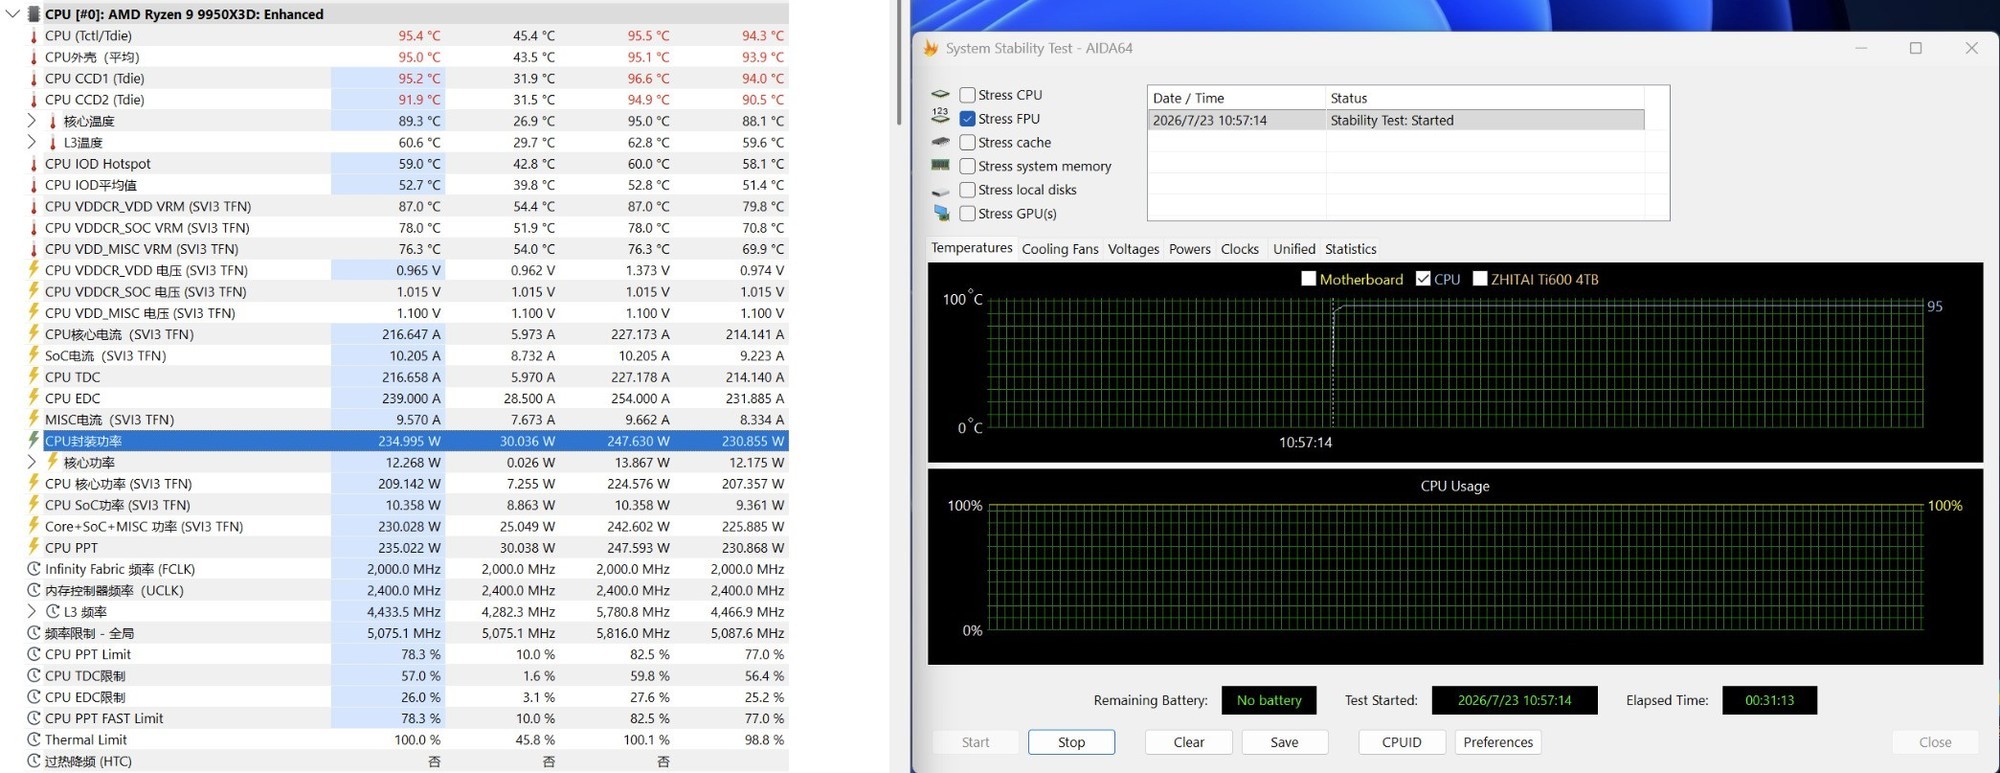Viewport: 2000px width, 773px height.
Task: Click the Clear button
Action: (1189, 742)
